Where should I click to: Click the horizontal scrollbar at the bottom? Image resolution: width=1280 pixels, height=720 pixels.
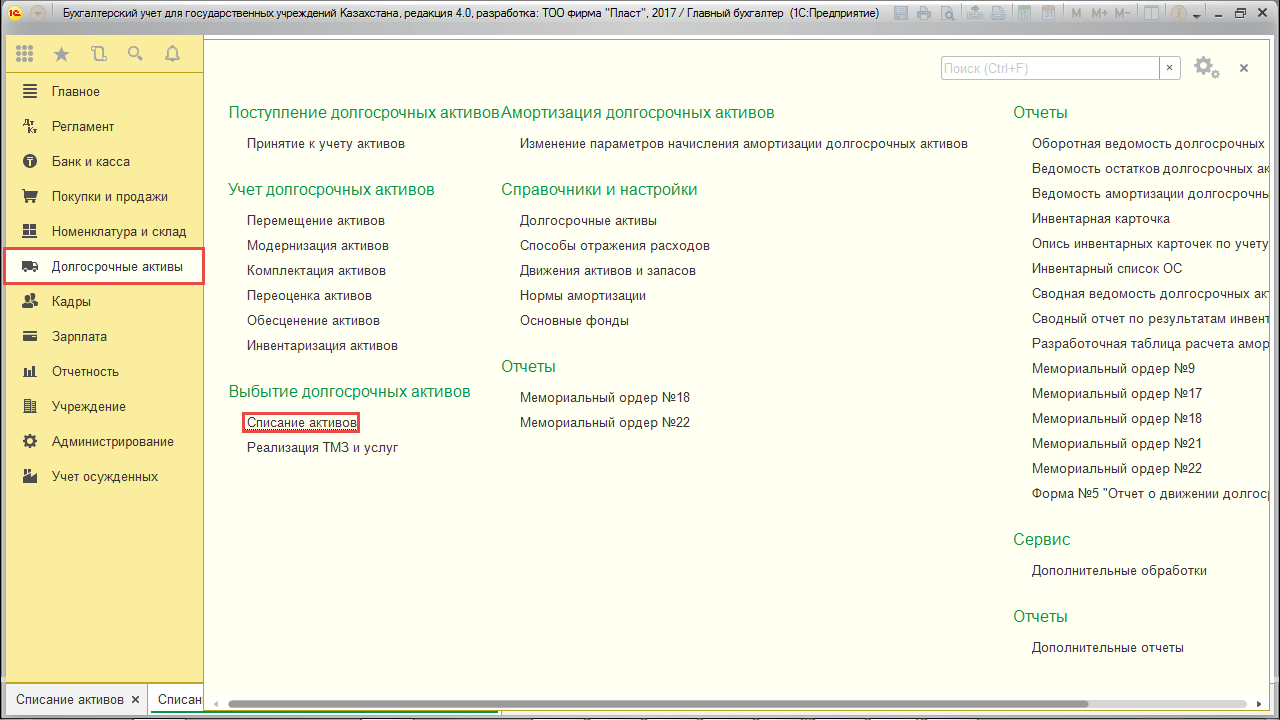click(x=650, y=704)
